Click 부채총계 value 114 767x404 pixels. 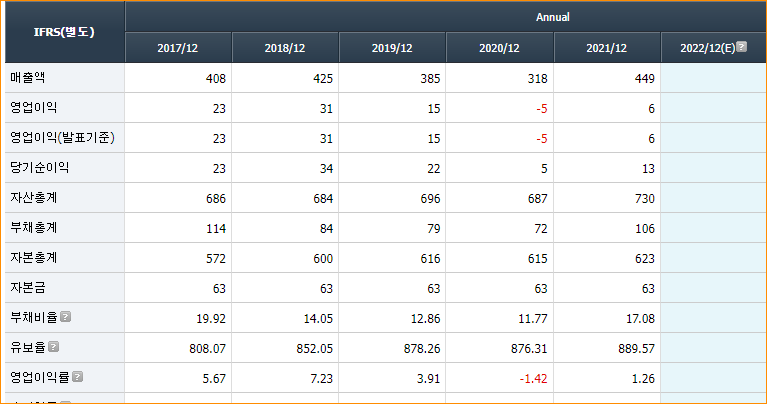coord(216,228)
